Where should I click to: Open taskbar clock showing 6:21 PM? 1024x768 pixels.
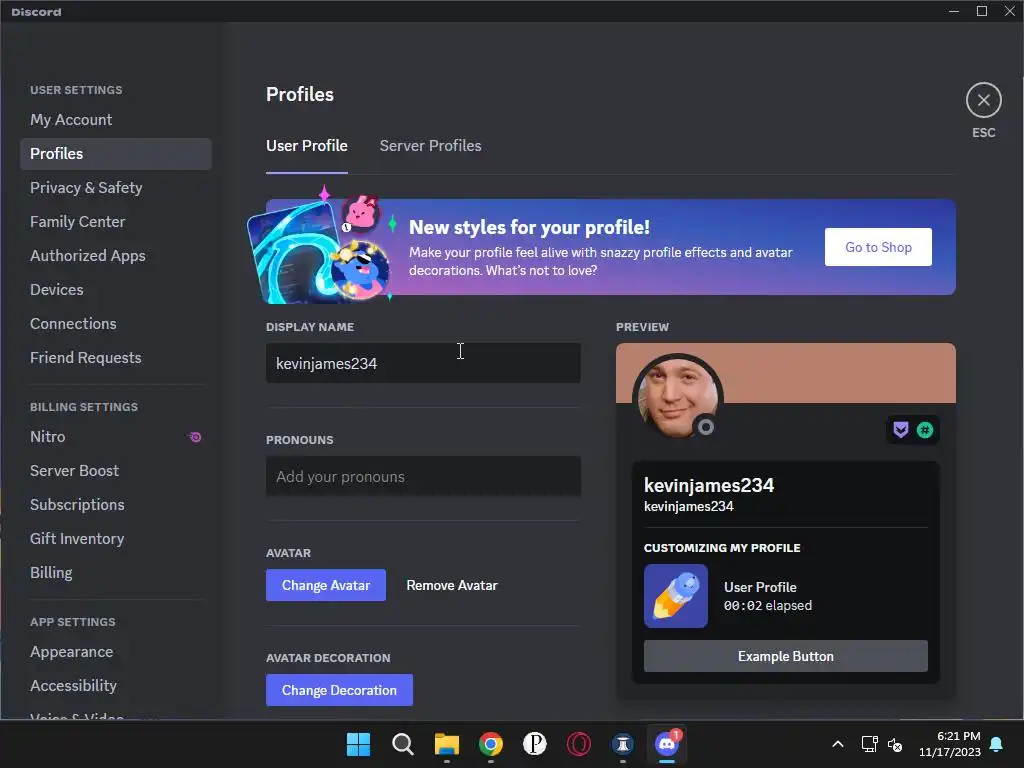tap(950, 744)
